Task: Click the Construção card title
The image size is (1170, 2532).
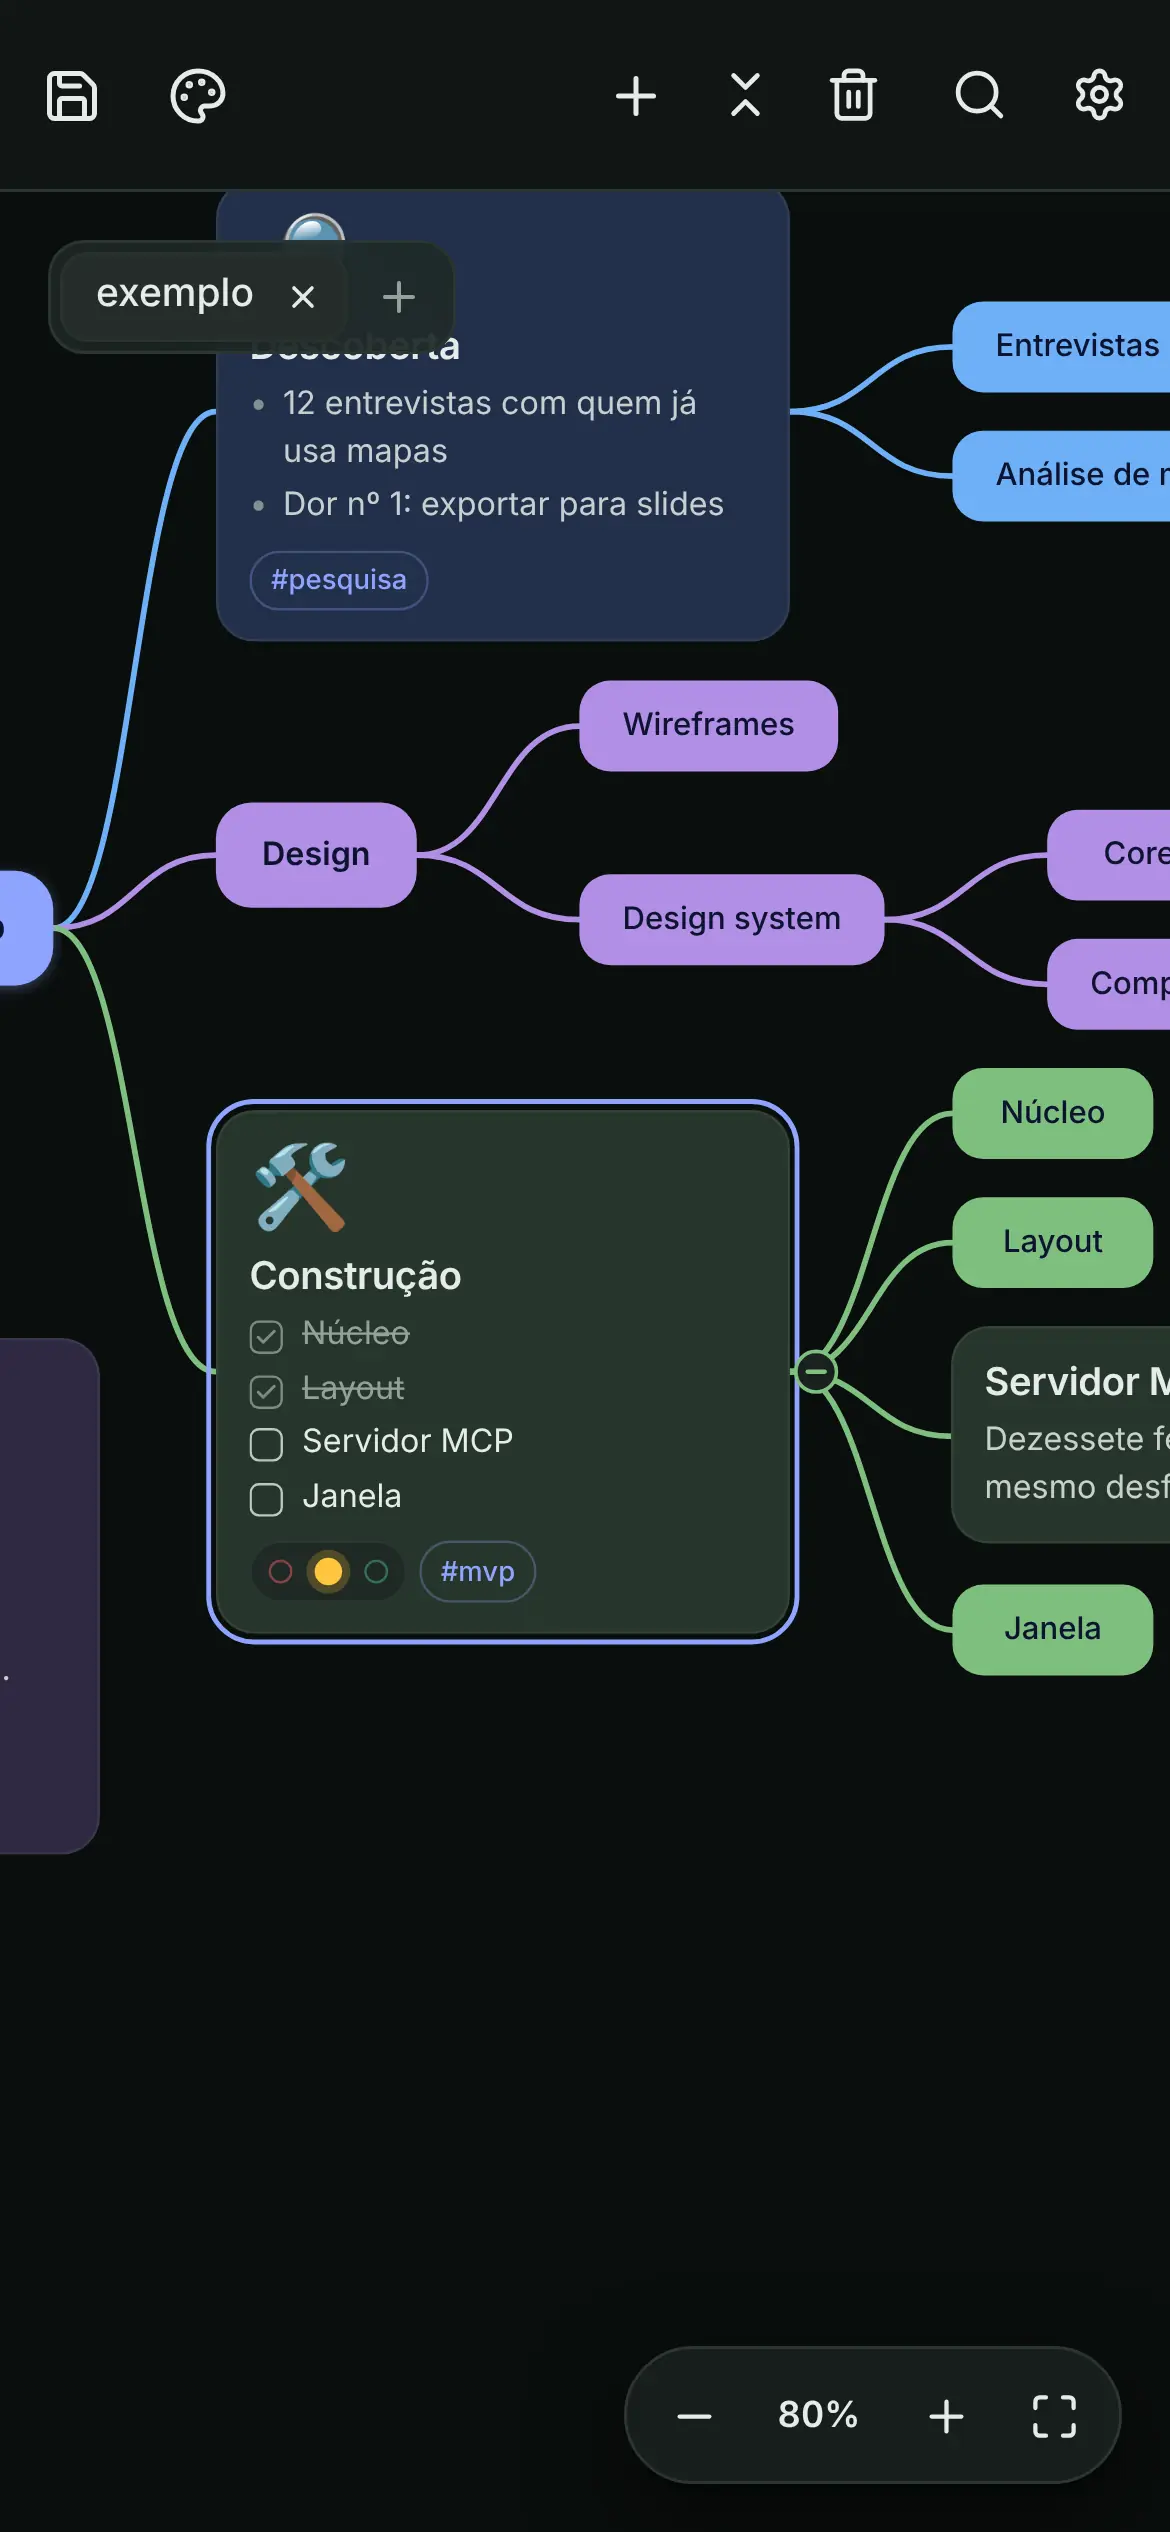Action: click(356, 1276)
